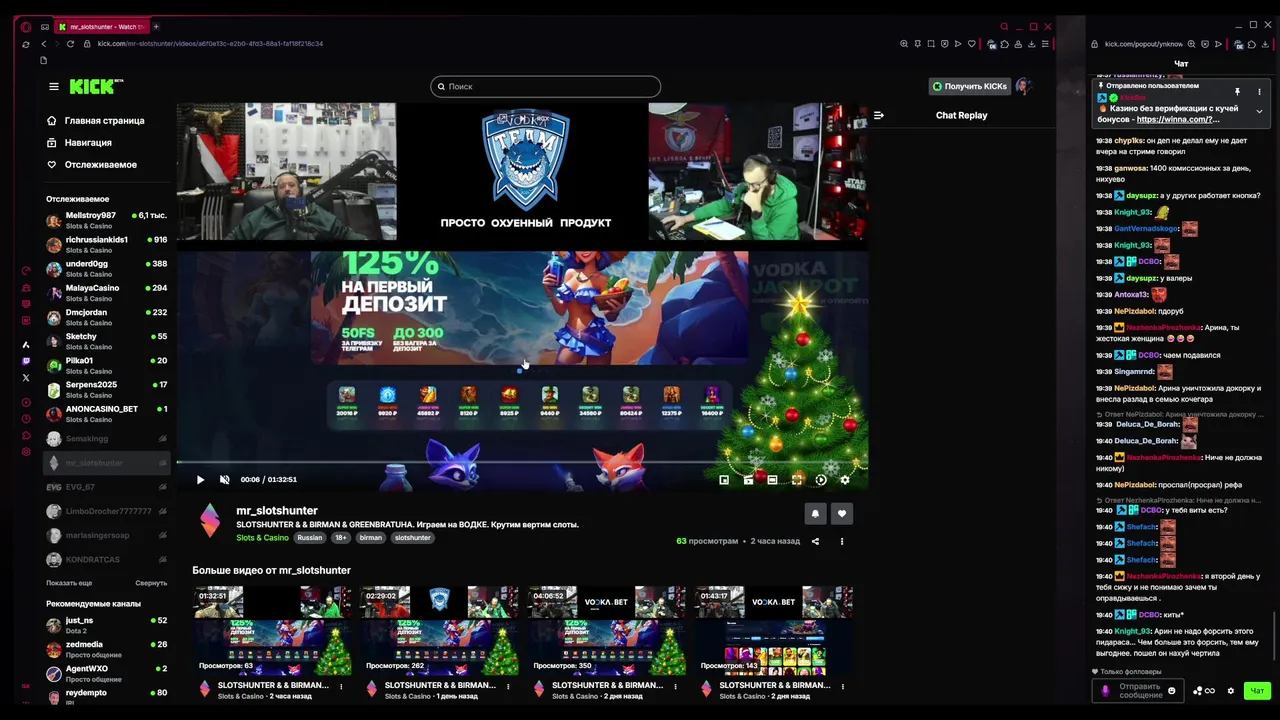
Task: Open the sidebar X (Twitter) icon
Action: 26,378
